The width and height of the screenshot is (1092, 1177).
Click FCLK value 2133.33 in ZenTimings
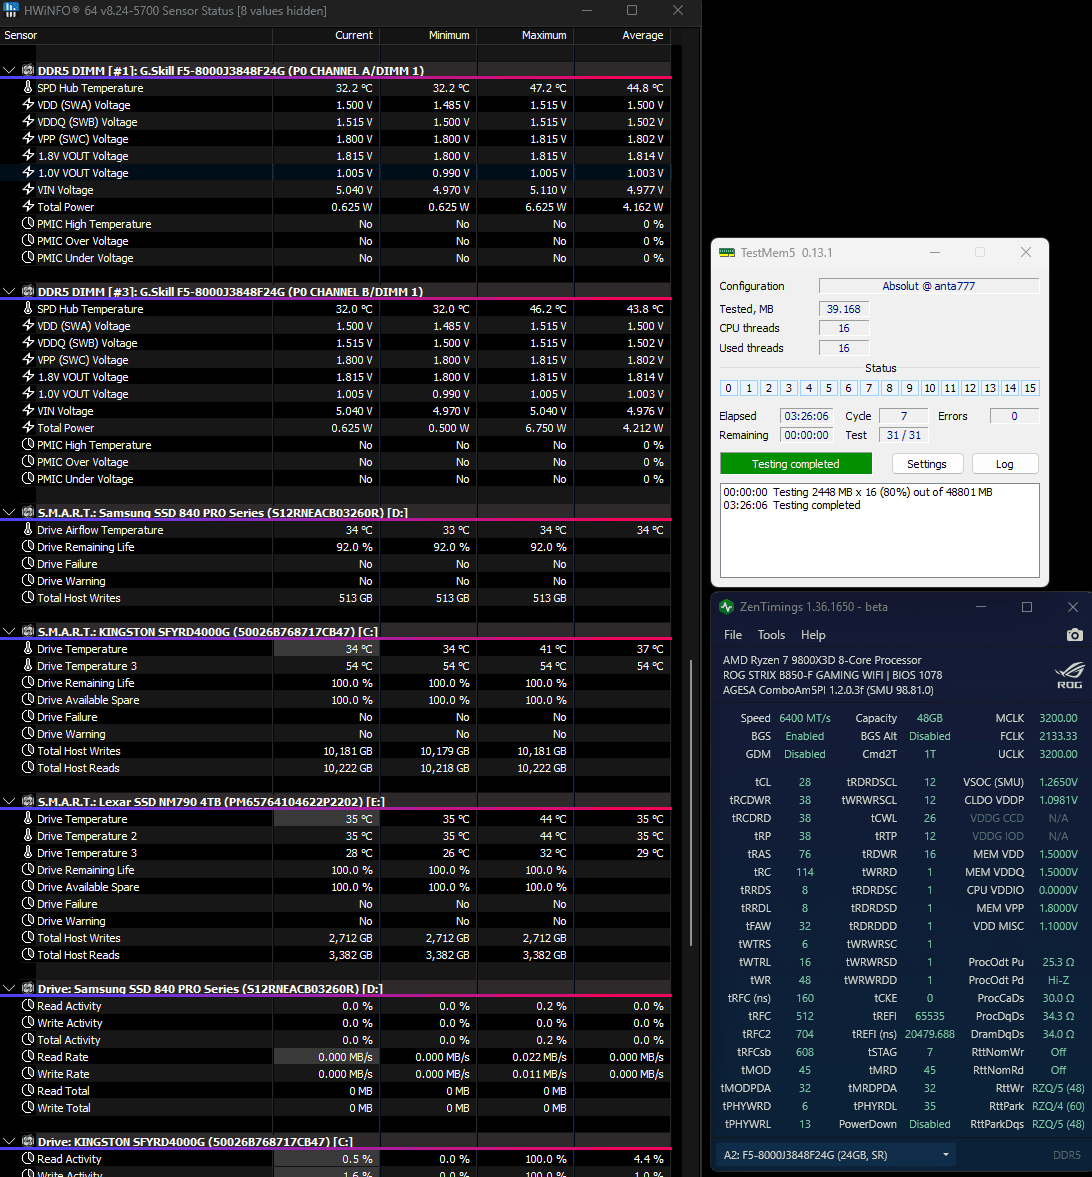(x=1057, y=736)
